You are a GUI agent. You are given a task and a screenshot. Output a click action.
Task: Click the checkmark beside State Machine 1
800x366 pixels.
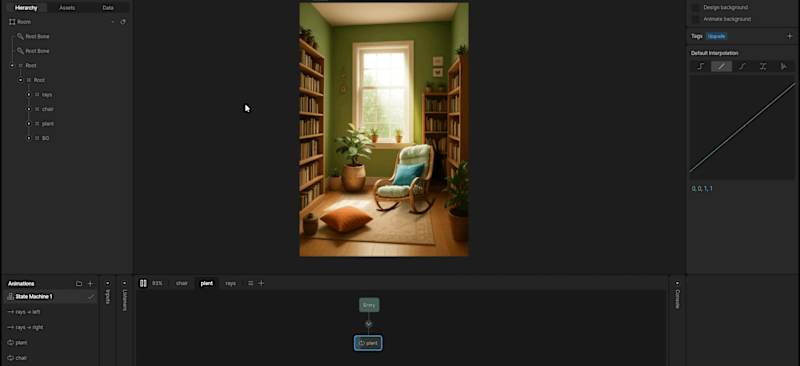(91, 297)
